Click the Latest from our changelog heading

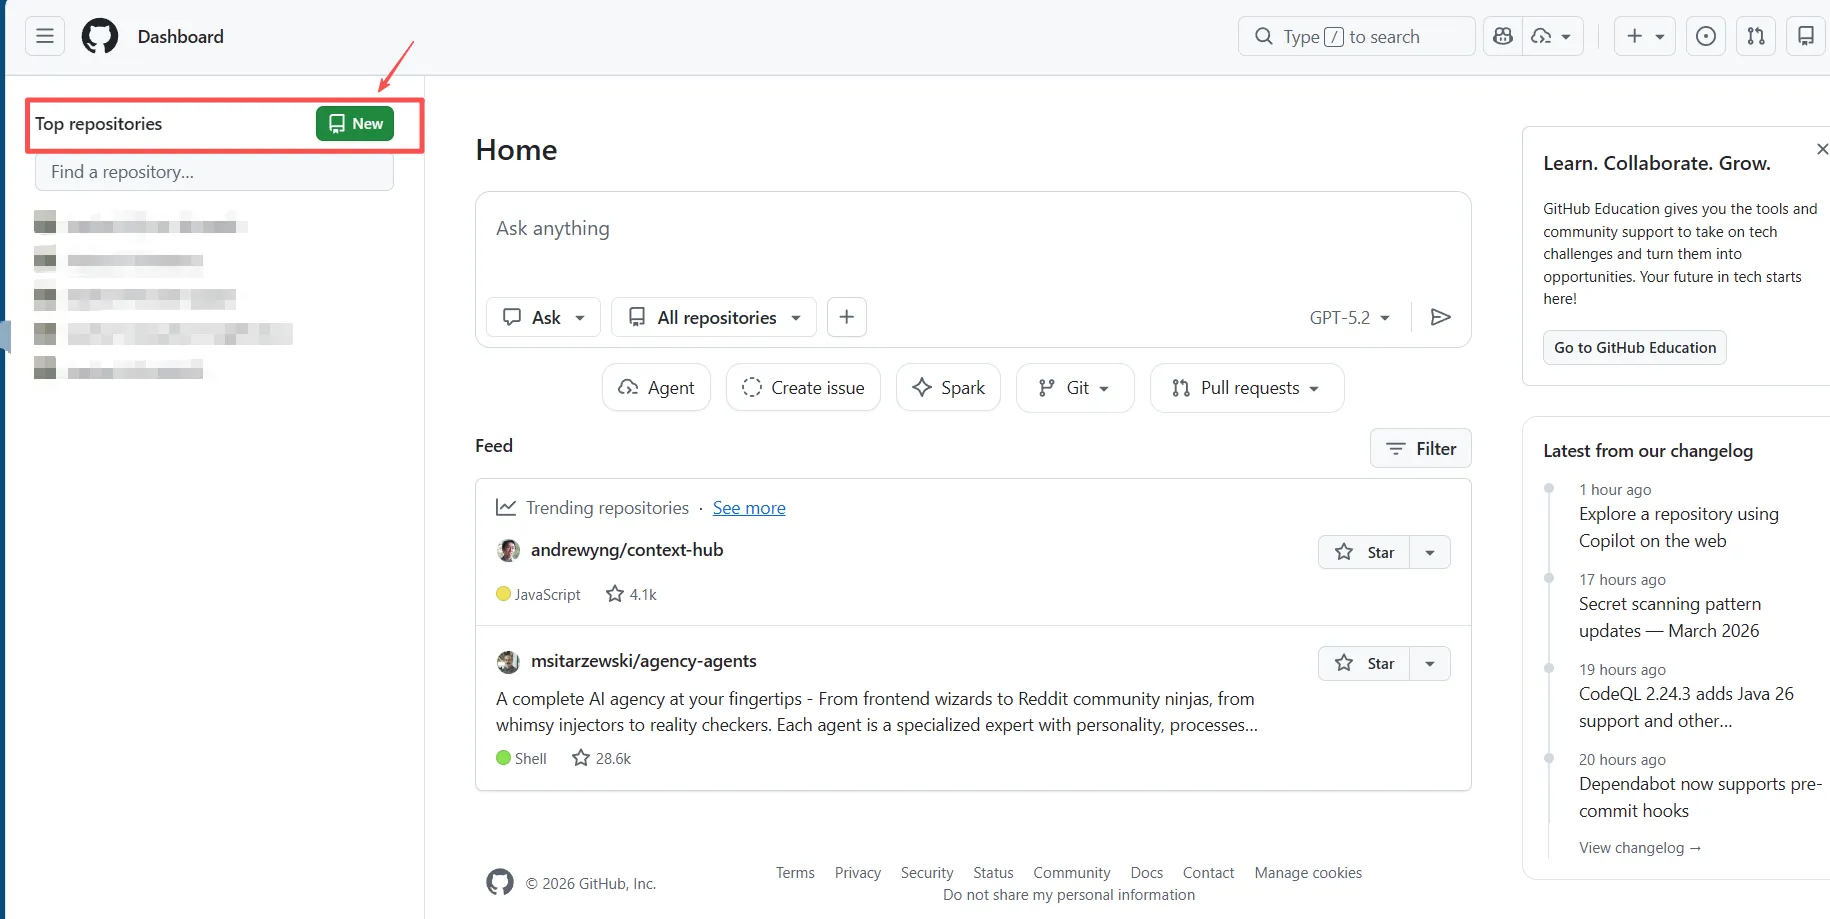coord(1648,451)
